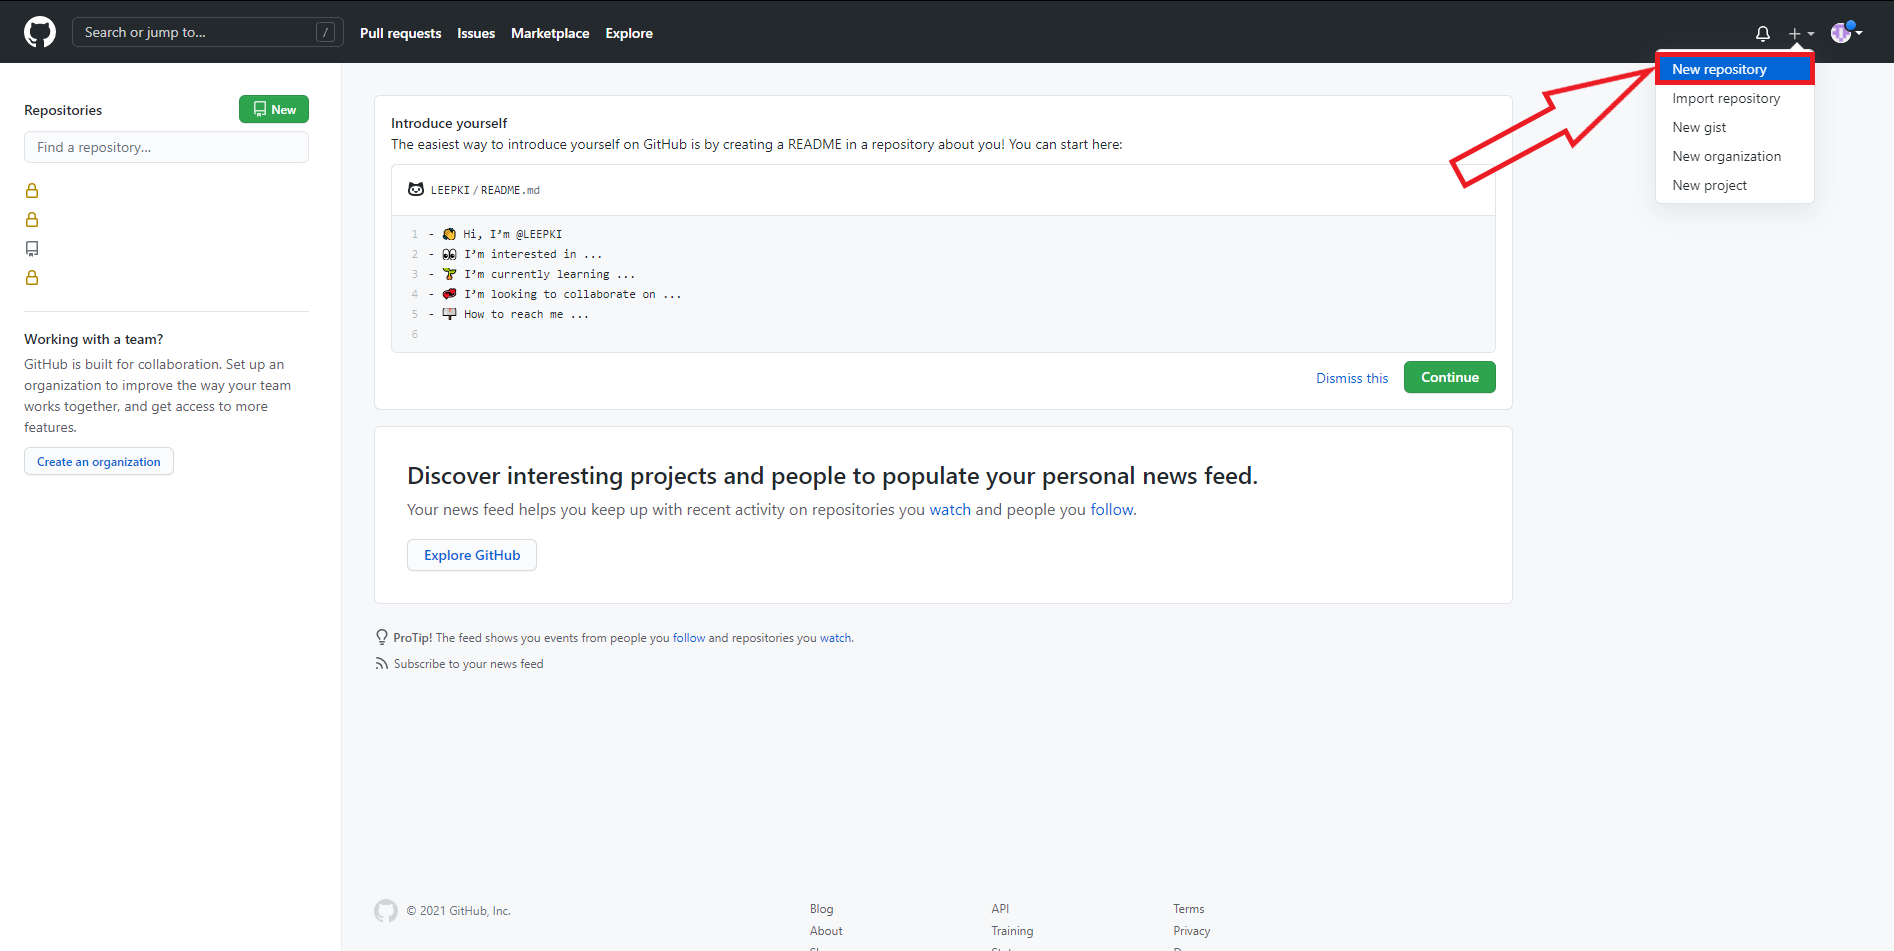Open the user avatar account menu
The height and width of the screenshot is (951, 1894).
tap(1846, 33)
